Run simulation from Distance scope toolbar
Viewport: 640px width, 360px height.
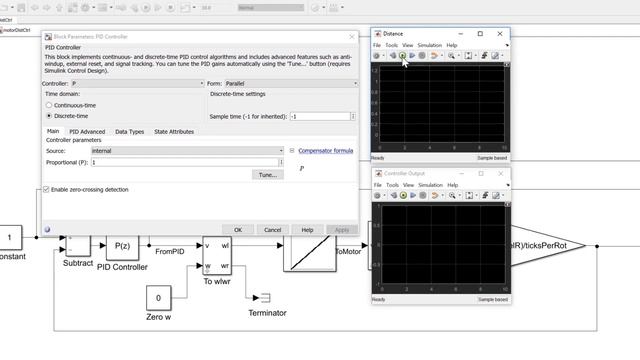402,56
